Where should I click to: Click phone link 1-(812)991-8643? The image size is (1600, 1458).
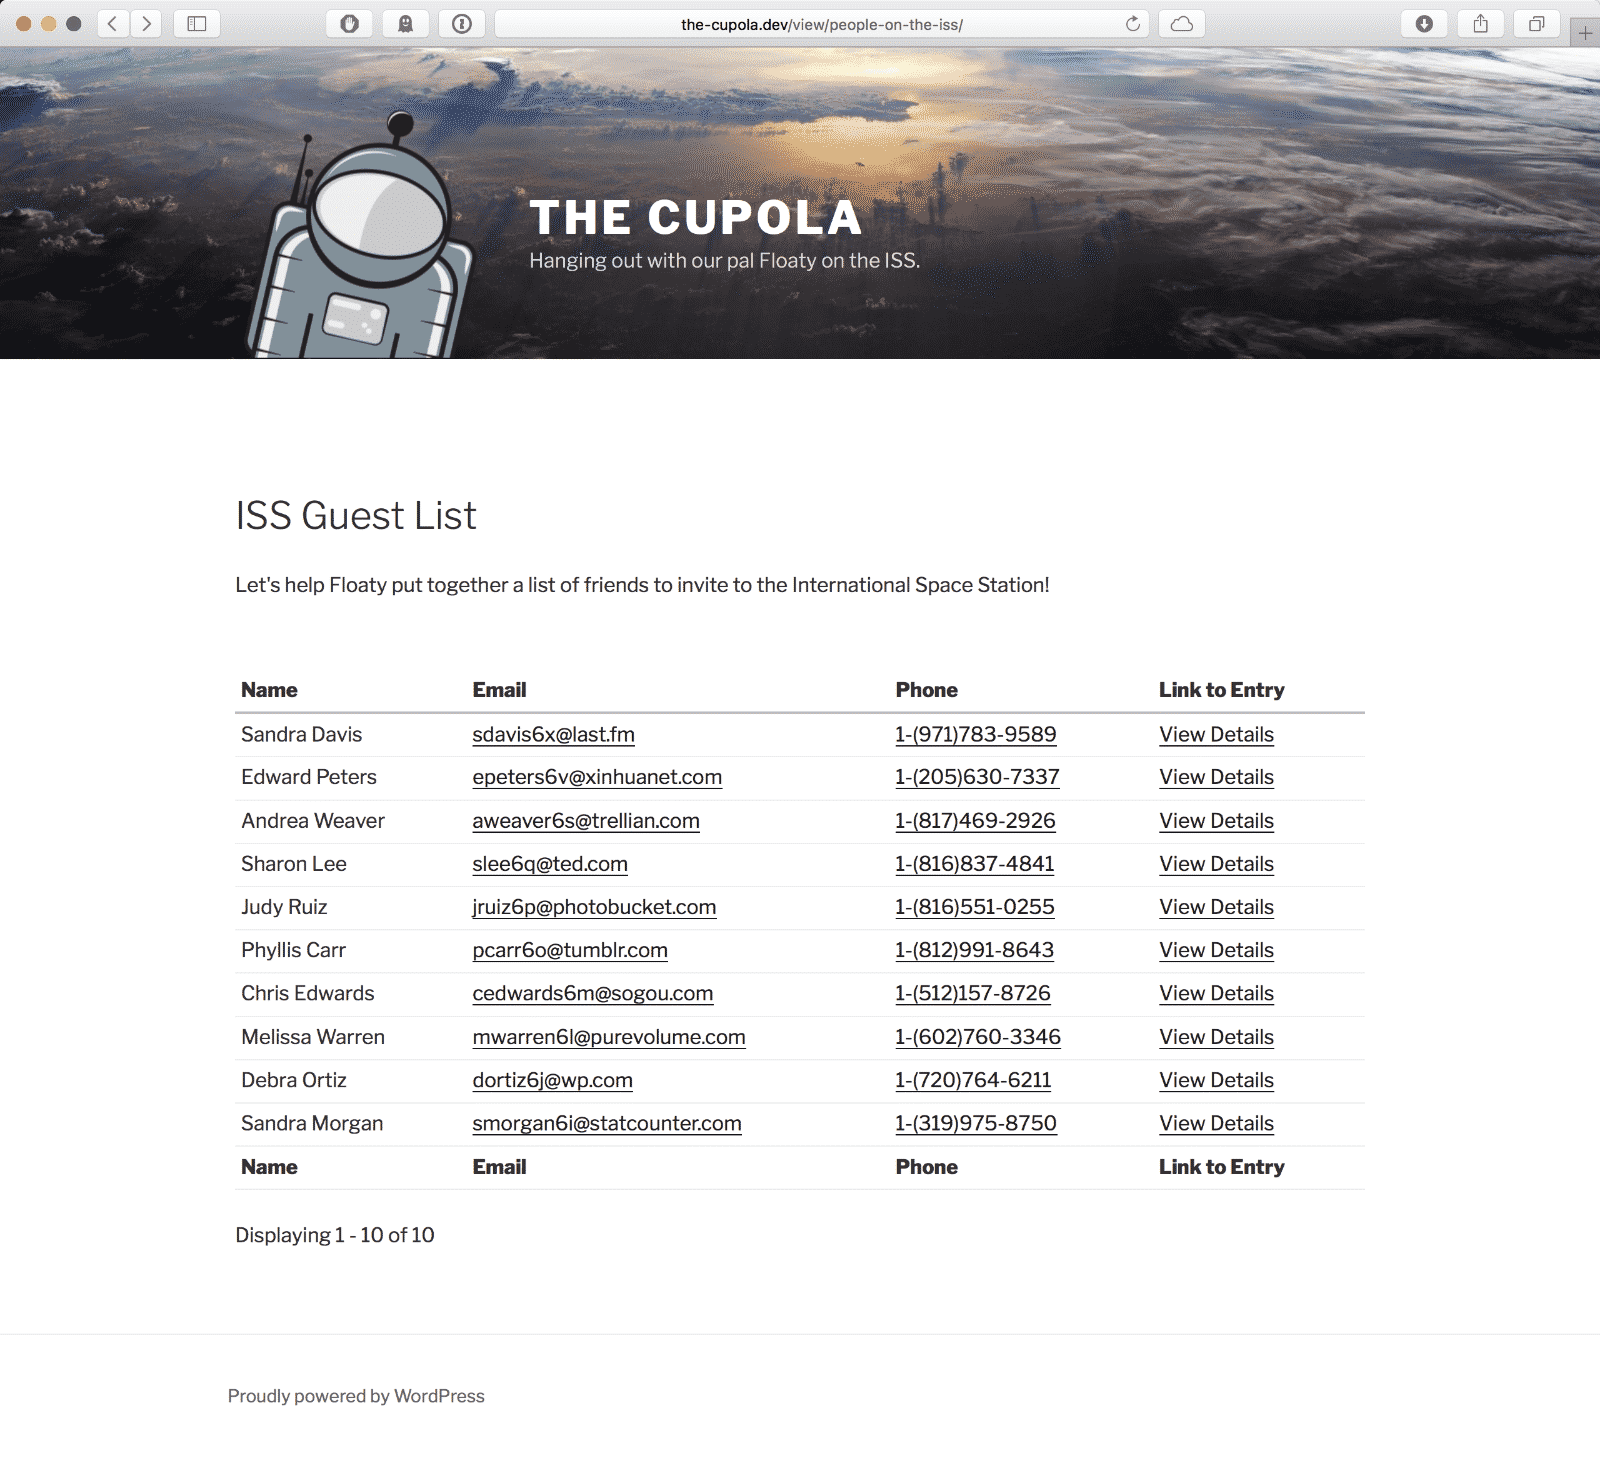coord(975,950)
